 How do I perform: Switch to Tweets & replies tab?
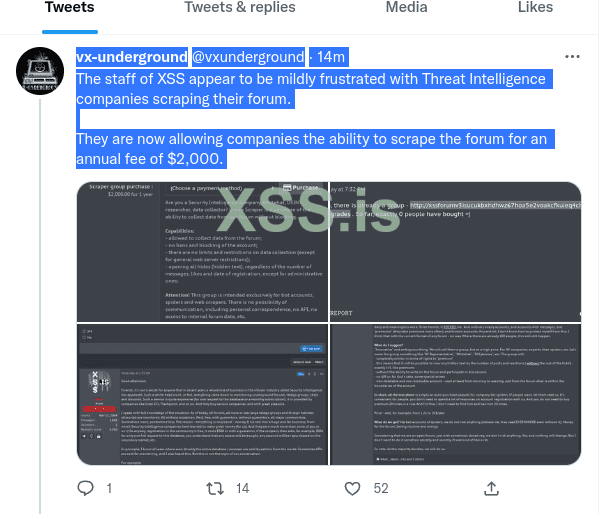tap(240, 7)
